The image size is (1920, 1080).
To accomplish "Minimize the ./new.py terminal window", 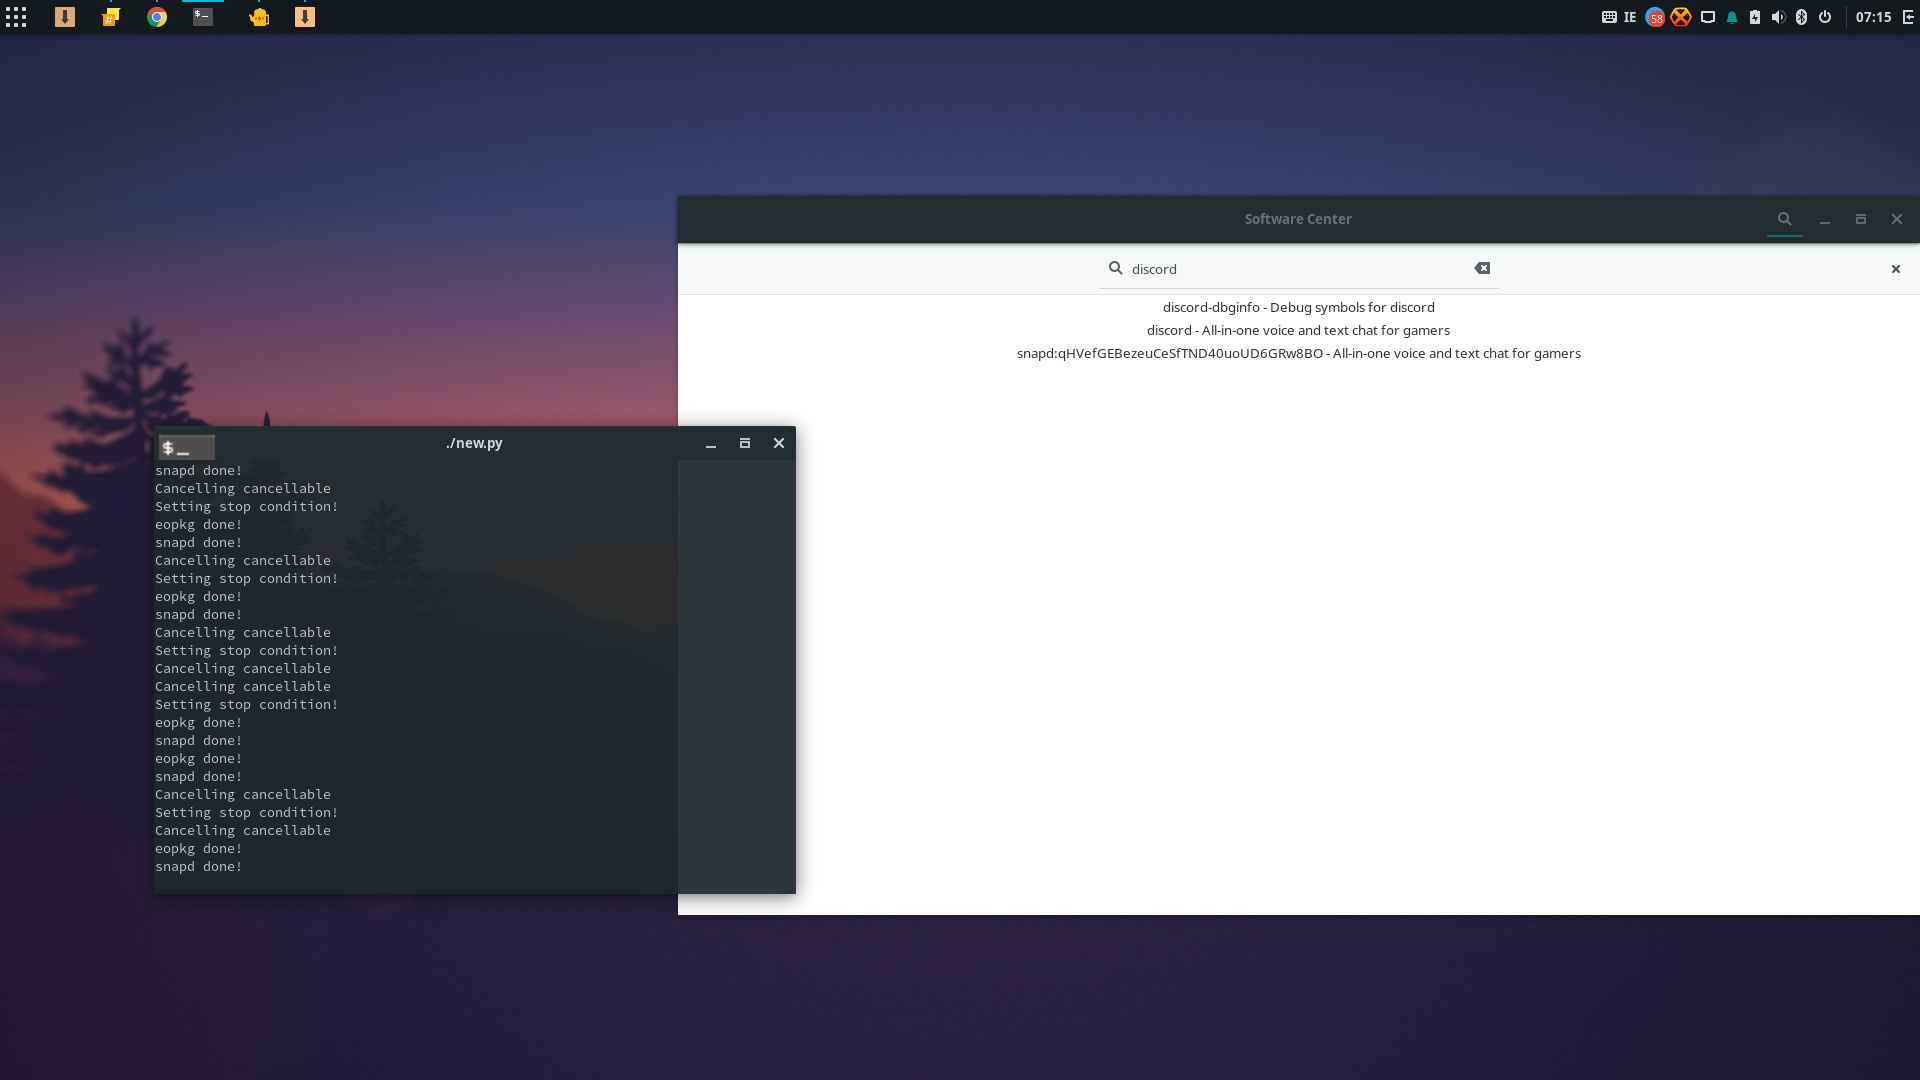I will pyautogui.click(x=711, y=443).
